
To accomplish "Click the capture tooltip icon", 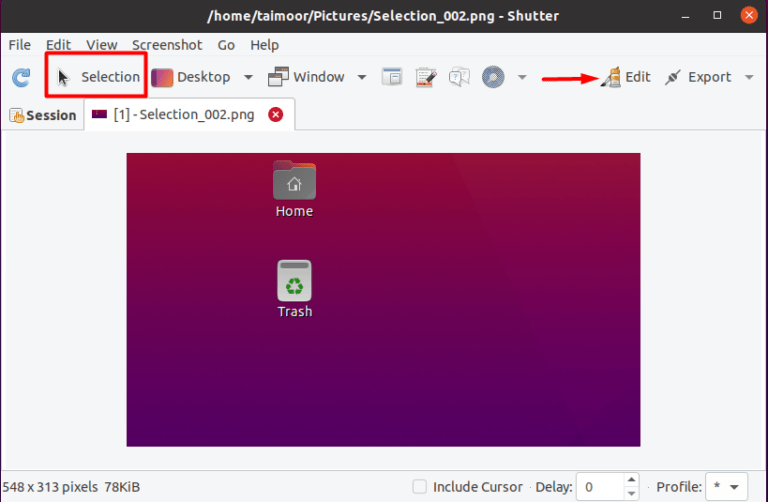I will tap(460, 77).
